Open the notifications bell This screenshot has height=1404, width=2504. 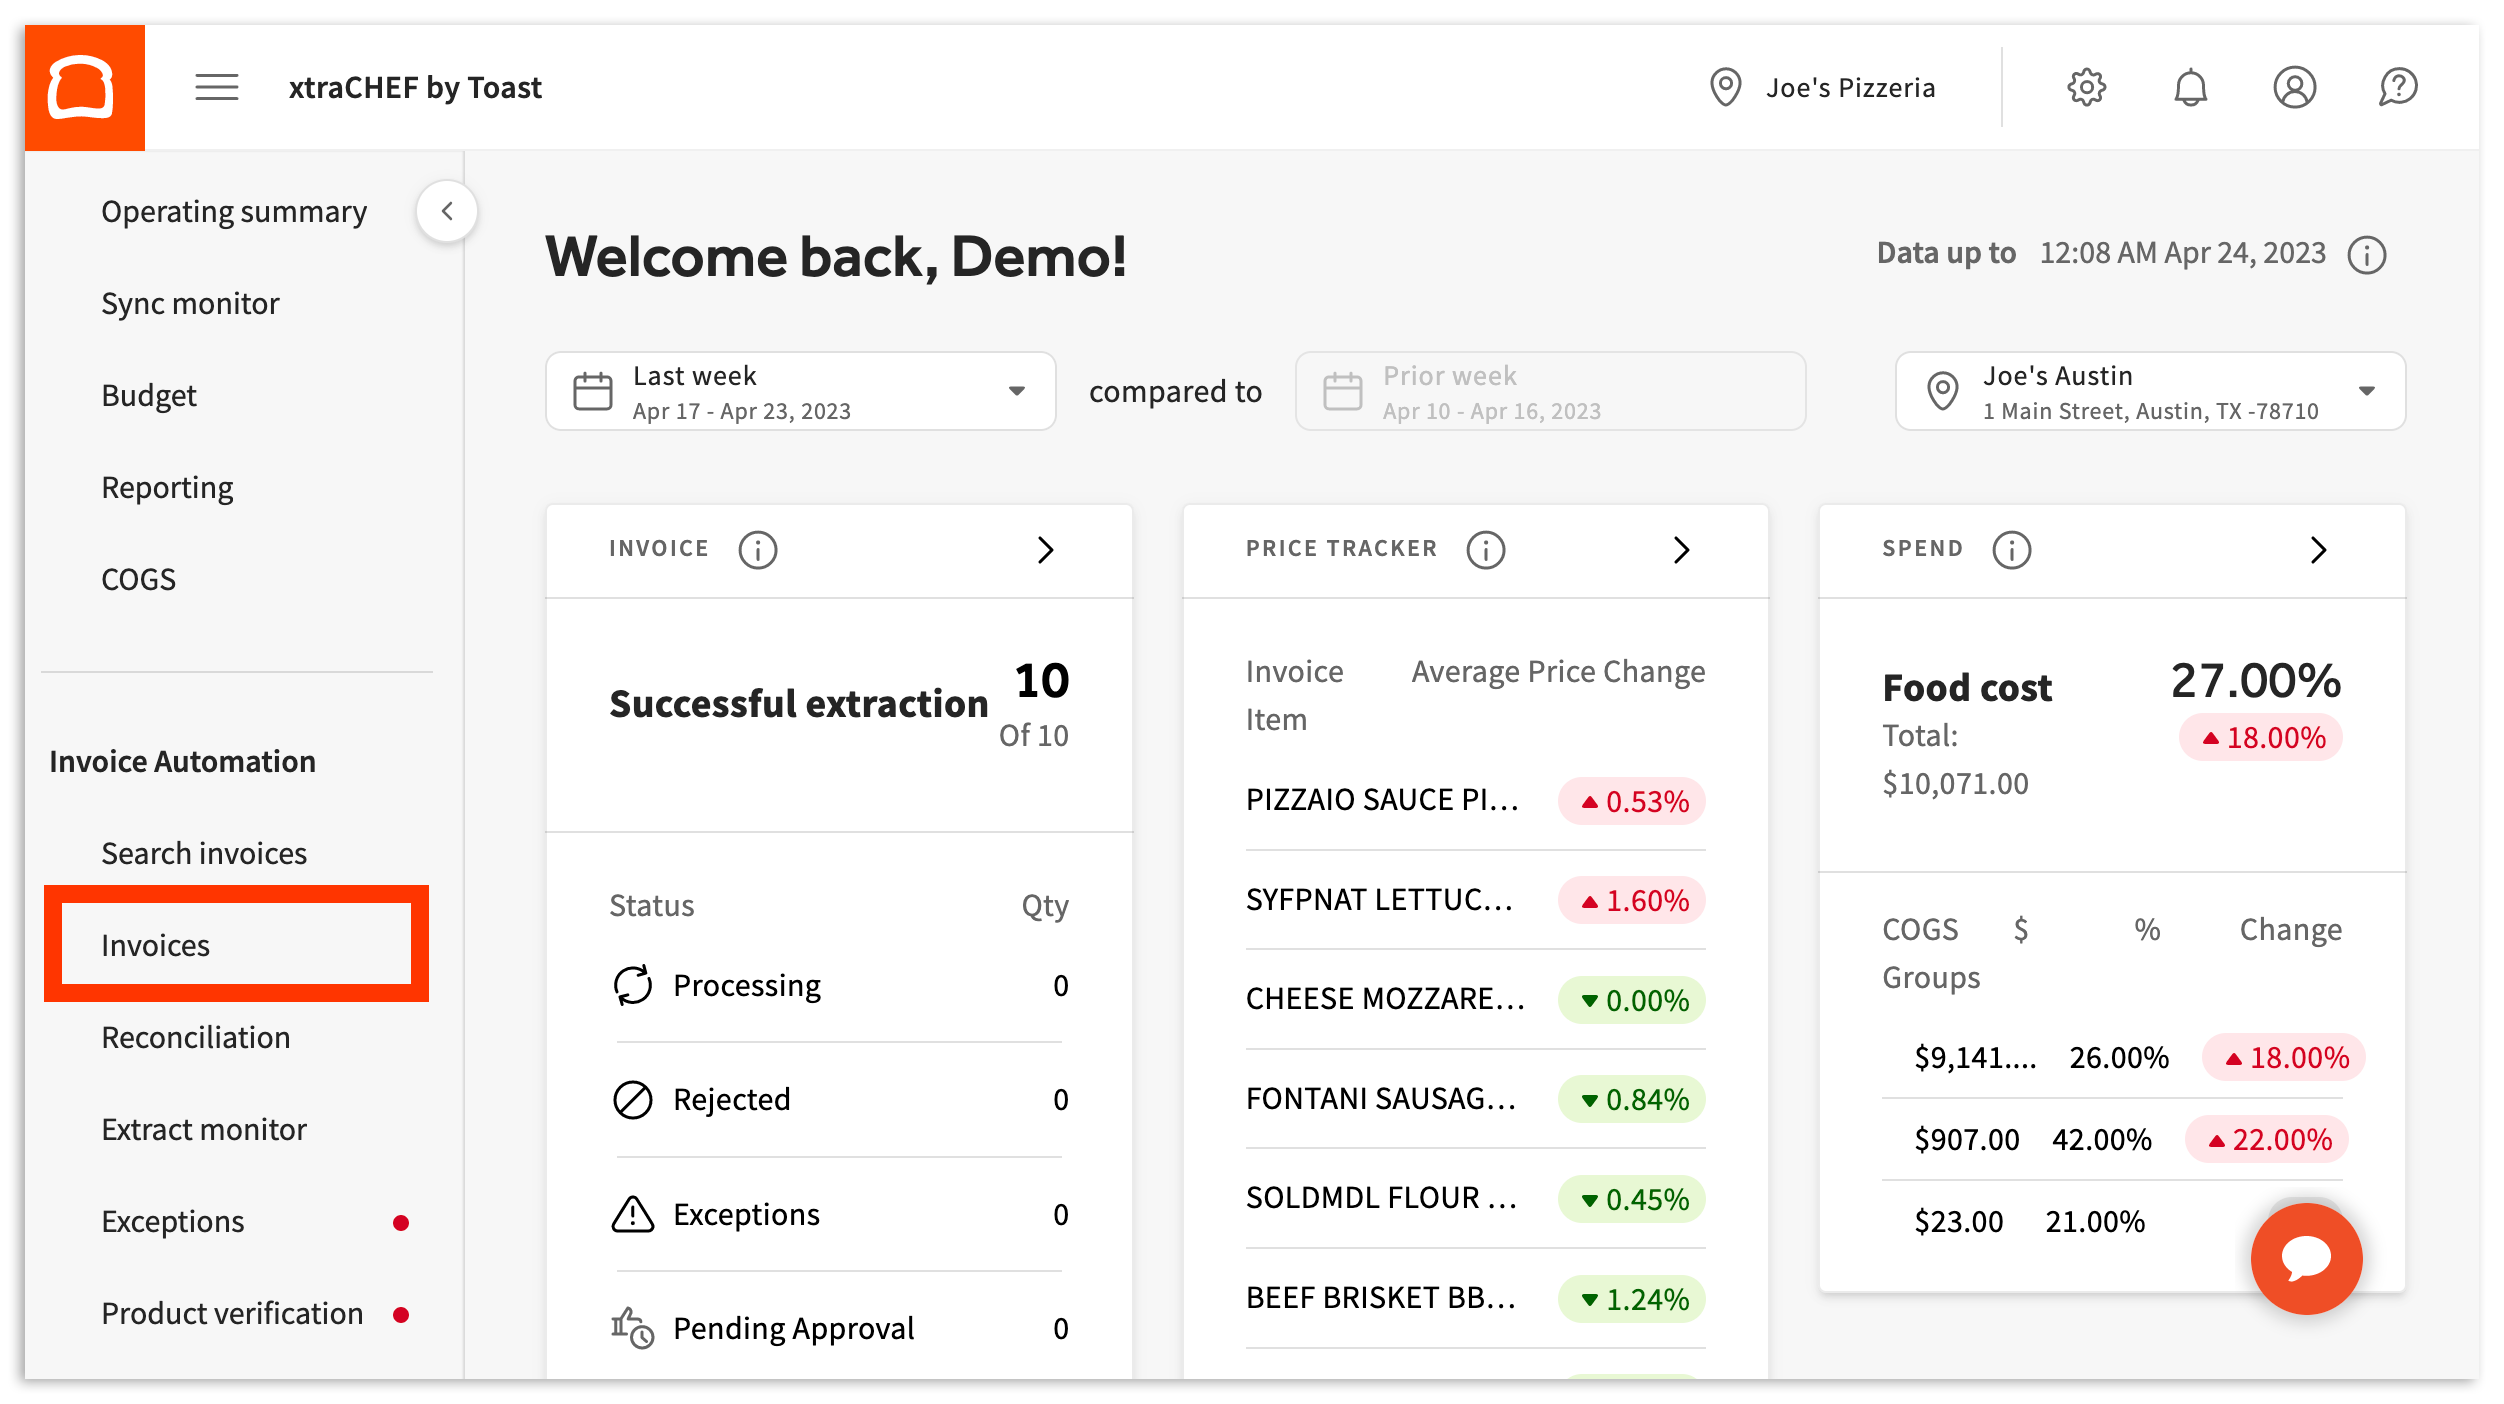(x=2191, y=87)
